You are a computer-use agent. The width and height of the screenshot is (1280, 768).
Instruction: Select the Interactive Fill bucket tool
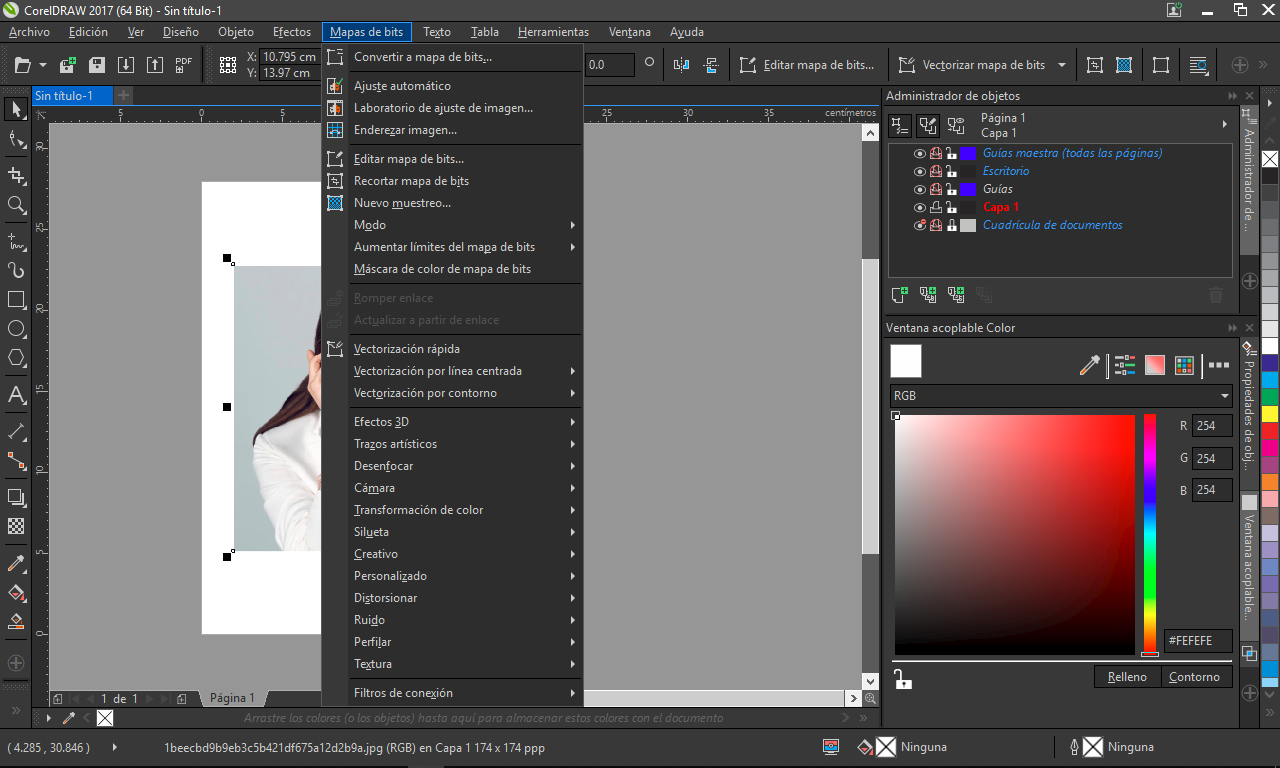coord(16,592)
